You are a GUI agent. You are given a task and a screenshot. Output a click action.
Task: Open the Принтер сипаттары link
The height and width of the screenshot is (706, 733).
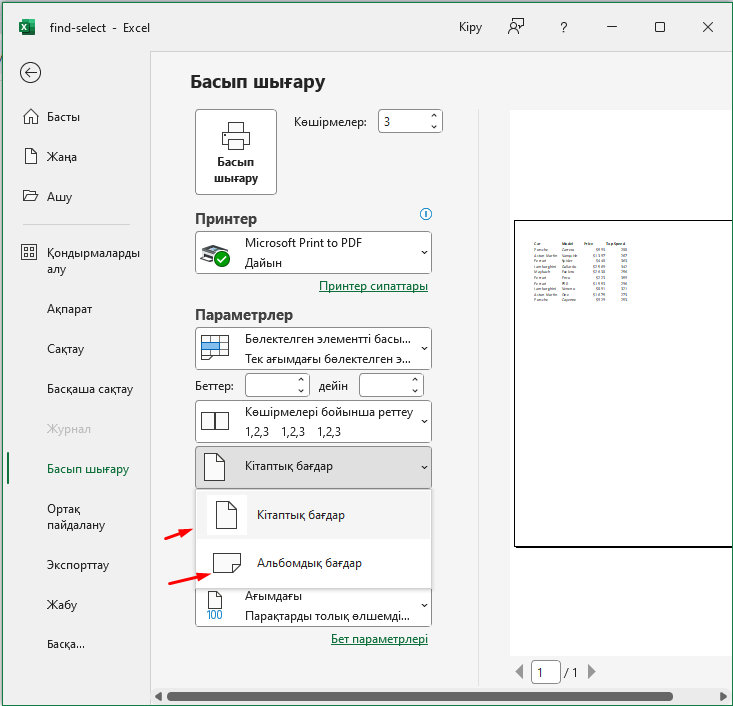tap(373, 286)
